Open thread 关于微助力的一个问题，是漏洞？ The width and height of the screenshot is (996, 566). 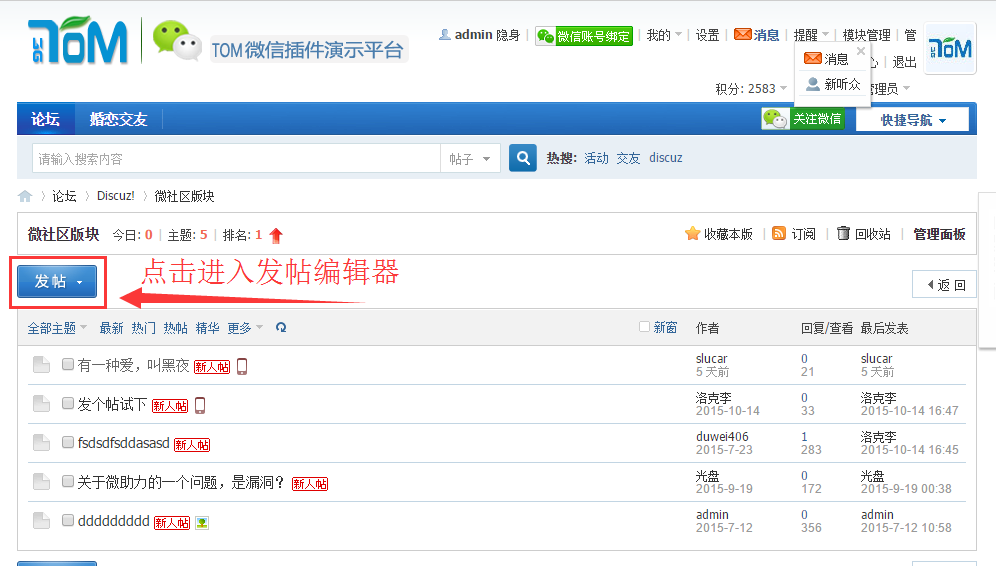181,482
